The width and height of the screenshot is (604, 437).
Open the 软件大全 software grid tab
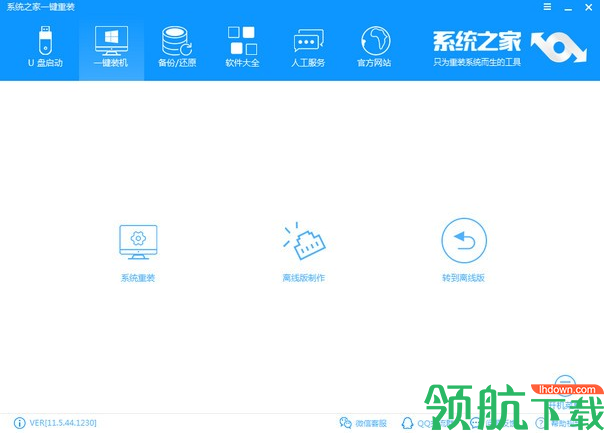pyautogui.click(x=242, y=46)
